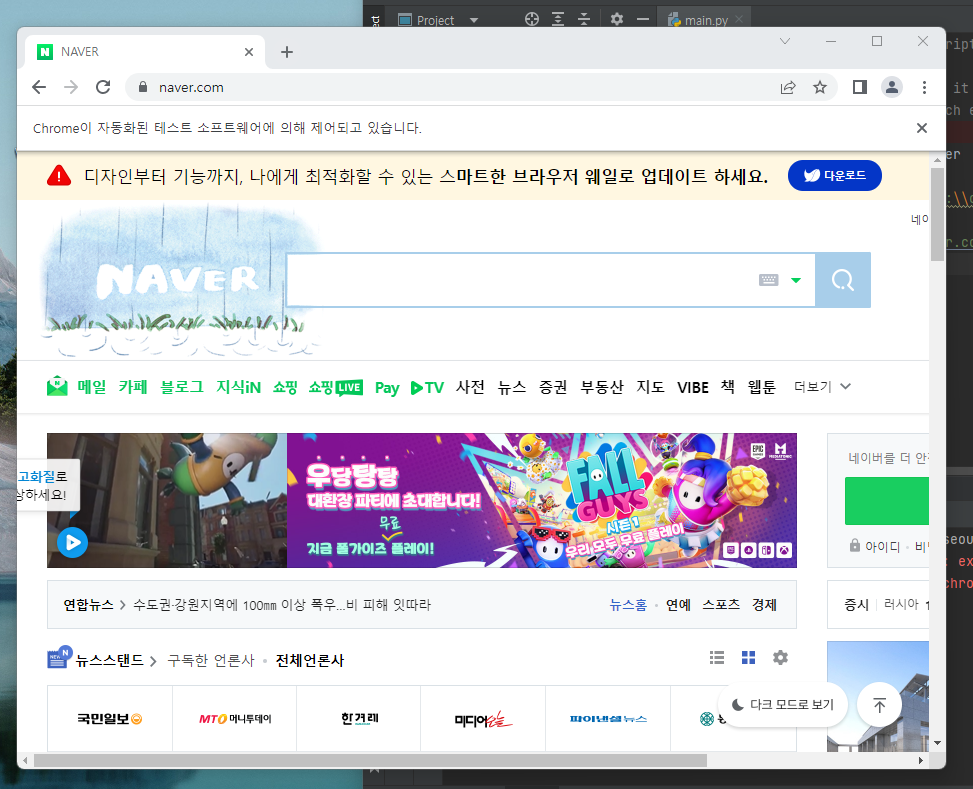
Task: Open the 국민일보 press tile
Action: tap(110, 718)
